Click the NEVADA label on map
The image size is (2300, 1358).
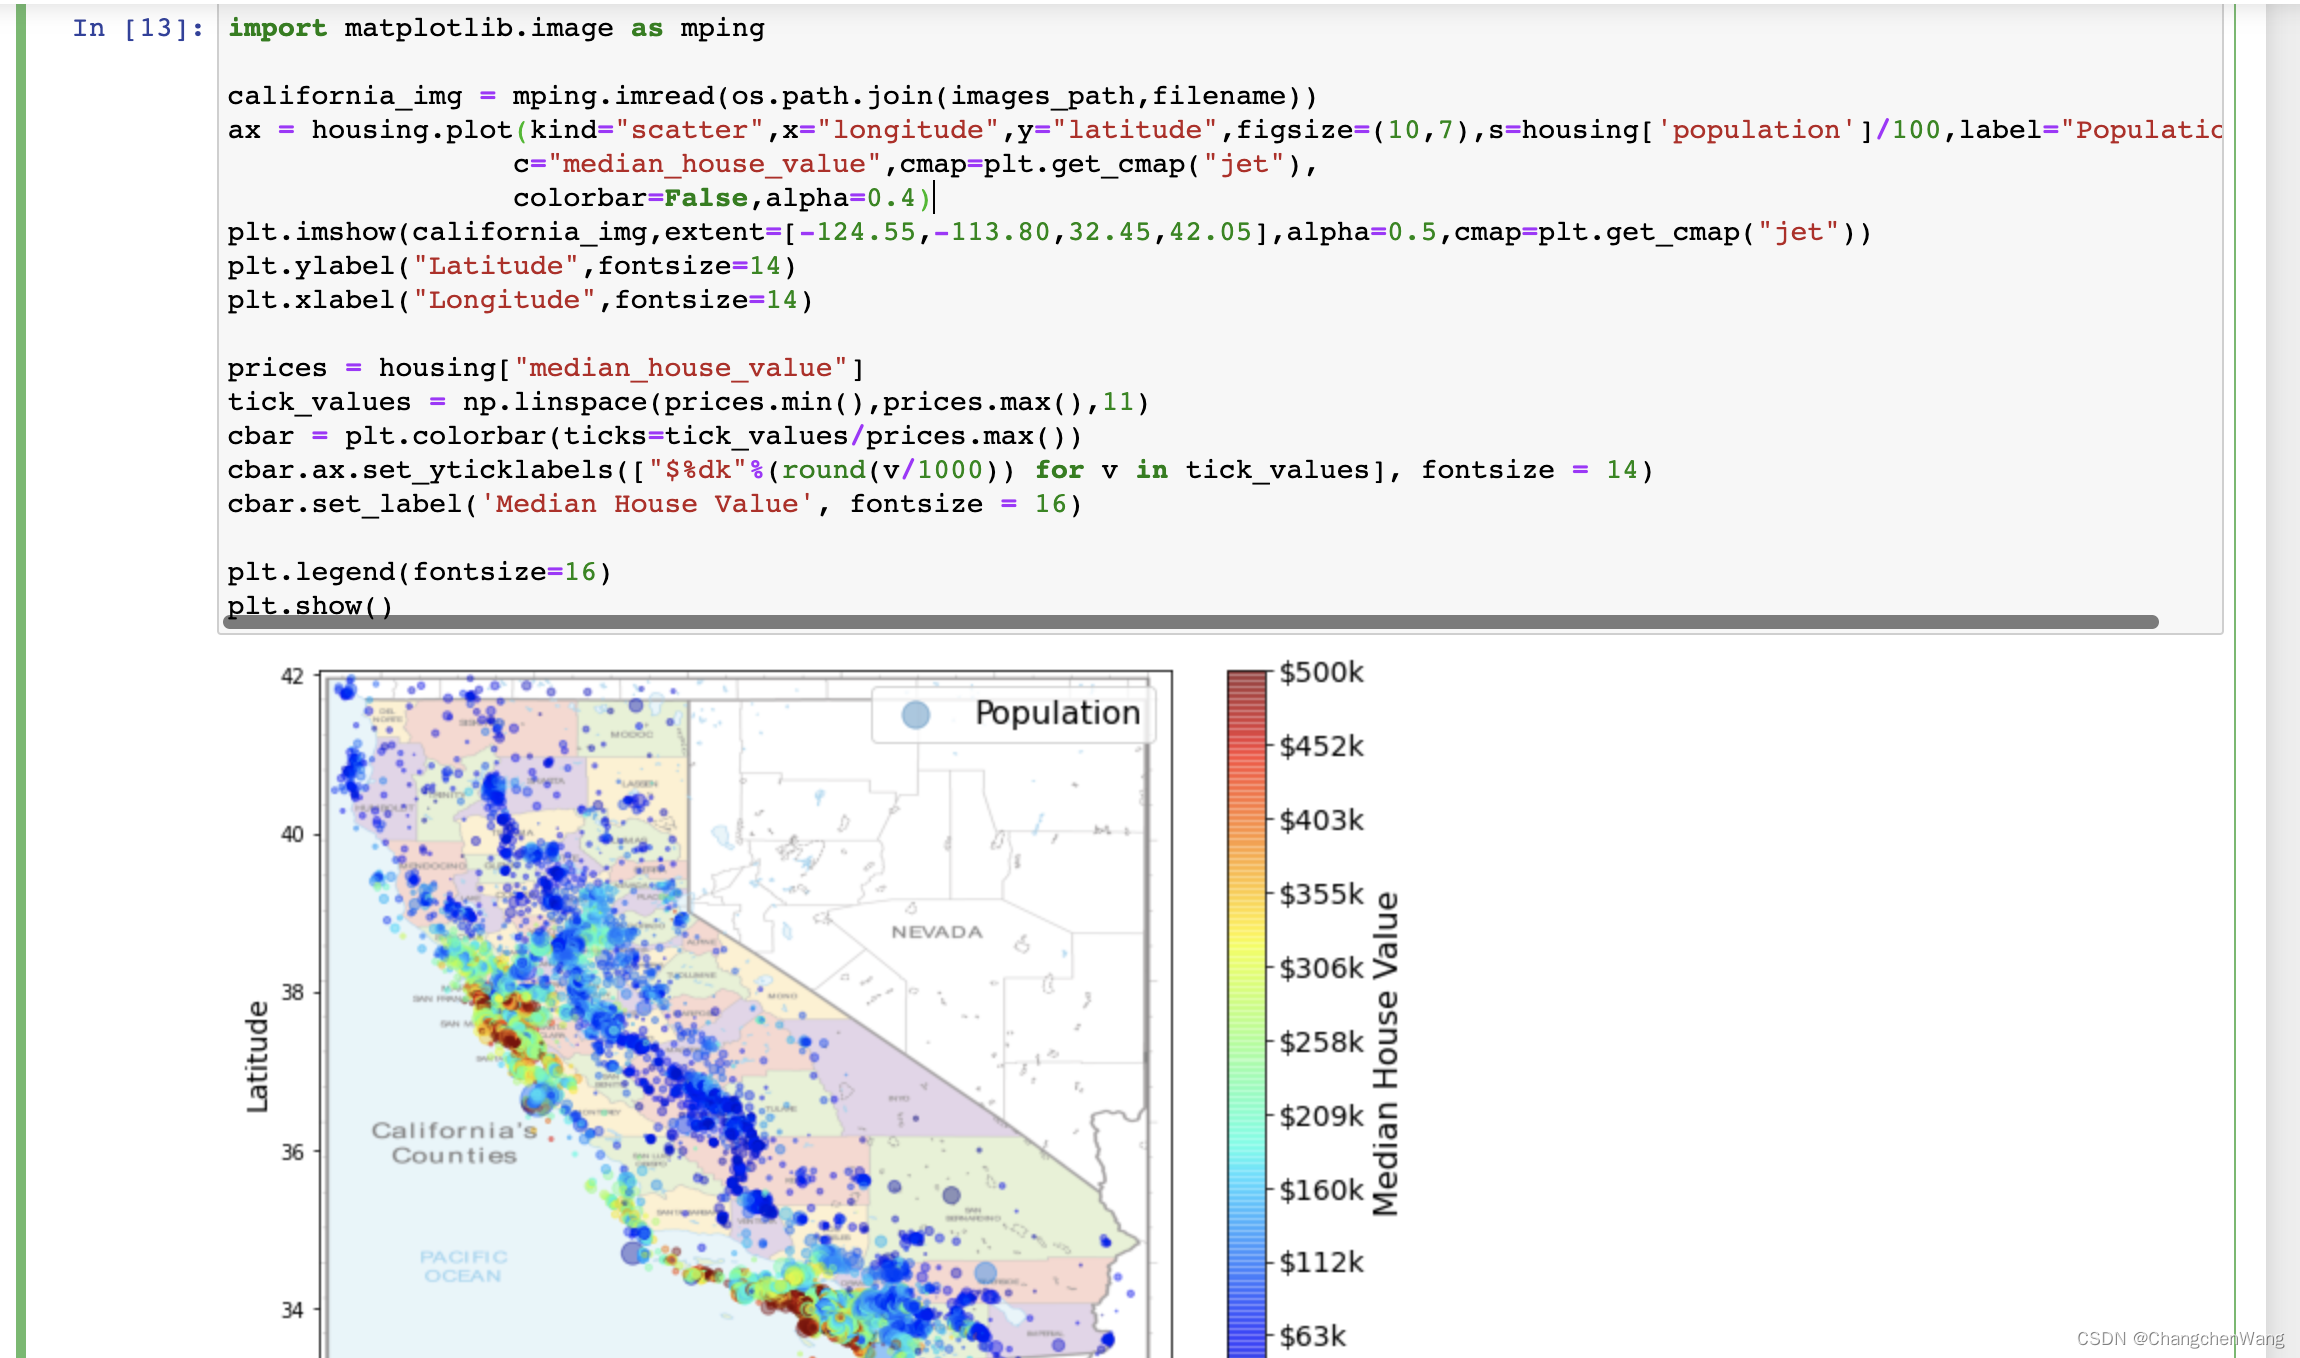[x=937, y=932]
